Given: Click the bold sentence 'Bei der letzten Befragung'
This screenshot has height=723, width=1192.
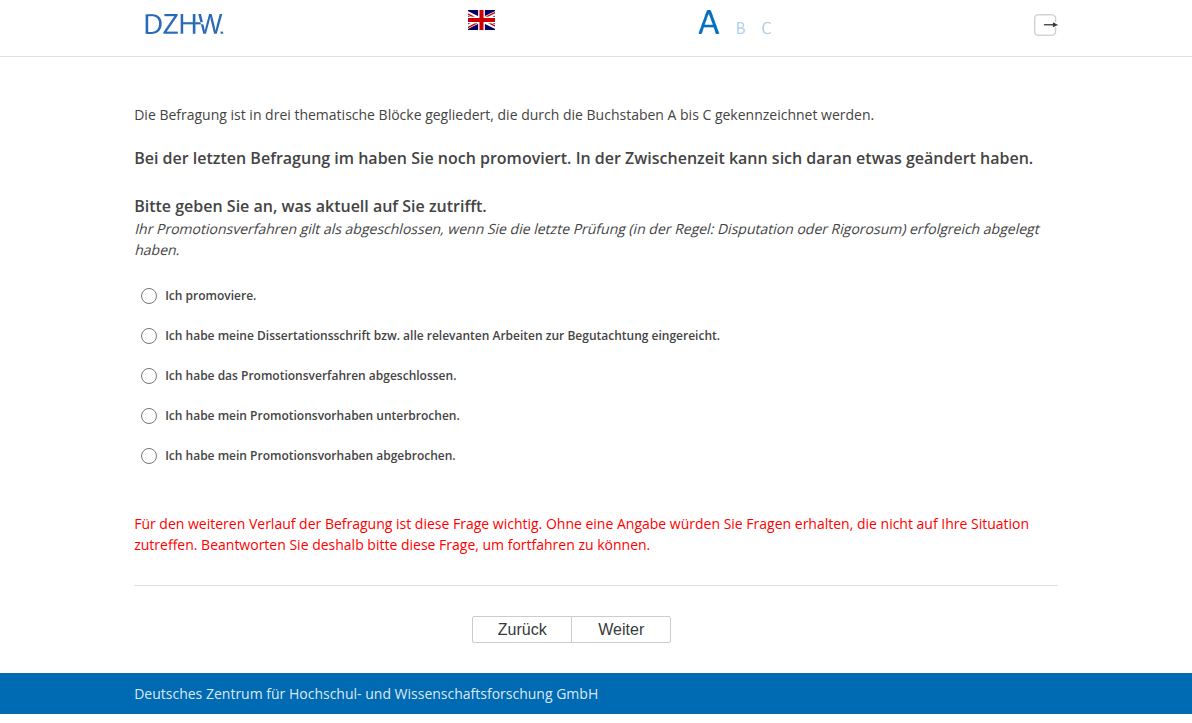Looking at the screenshot, I should click(584, 158).
